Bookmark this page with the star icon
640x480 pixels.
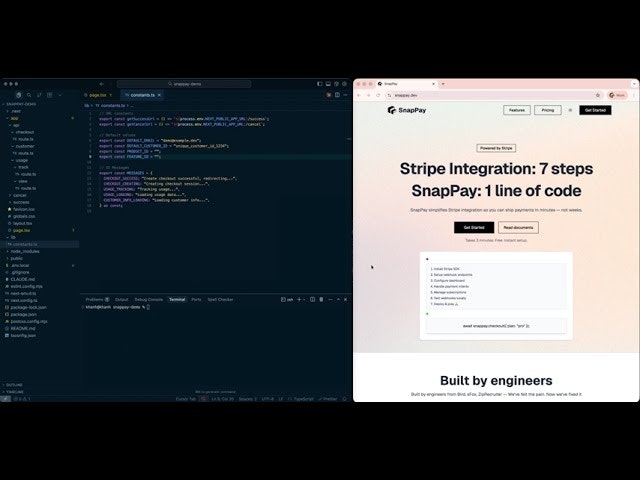pos(598,96)
